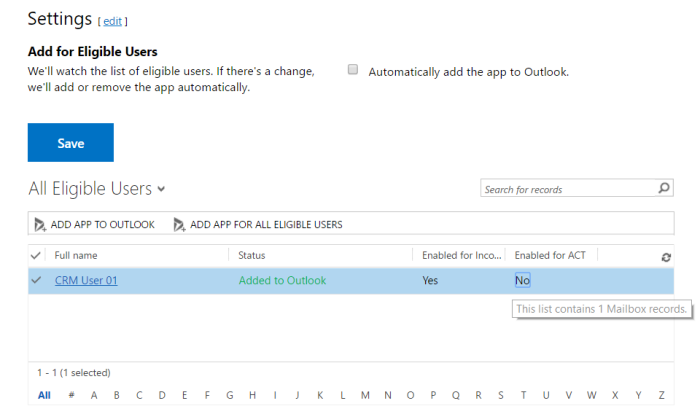Toggle the select-all checkmark in the header
Image resolution: width=700 pixels, height=406 pixels.
(37, 256)
